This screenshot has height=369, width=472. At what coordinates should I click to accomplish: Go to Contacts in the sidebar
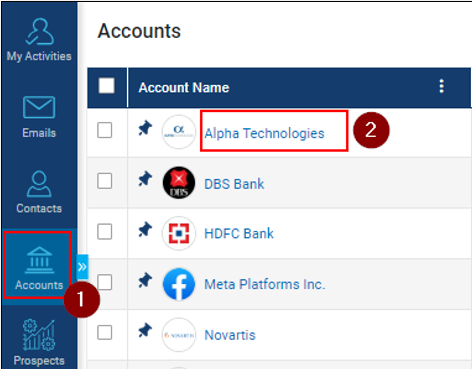[x=39, y=192]
